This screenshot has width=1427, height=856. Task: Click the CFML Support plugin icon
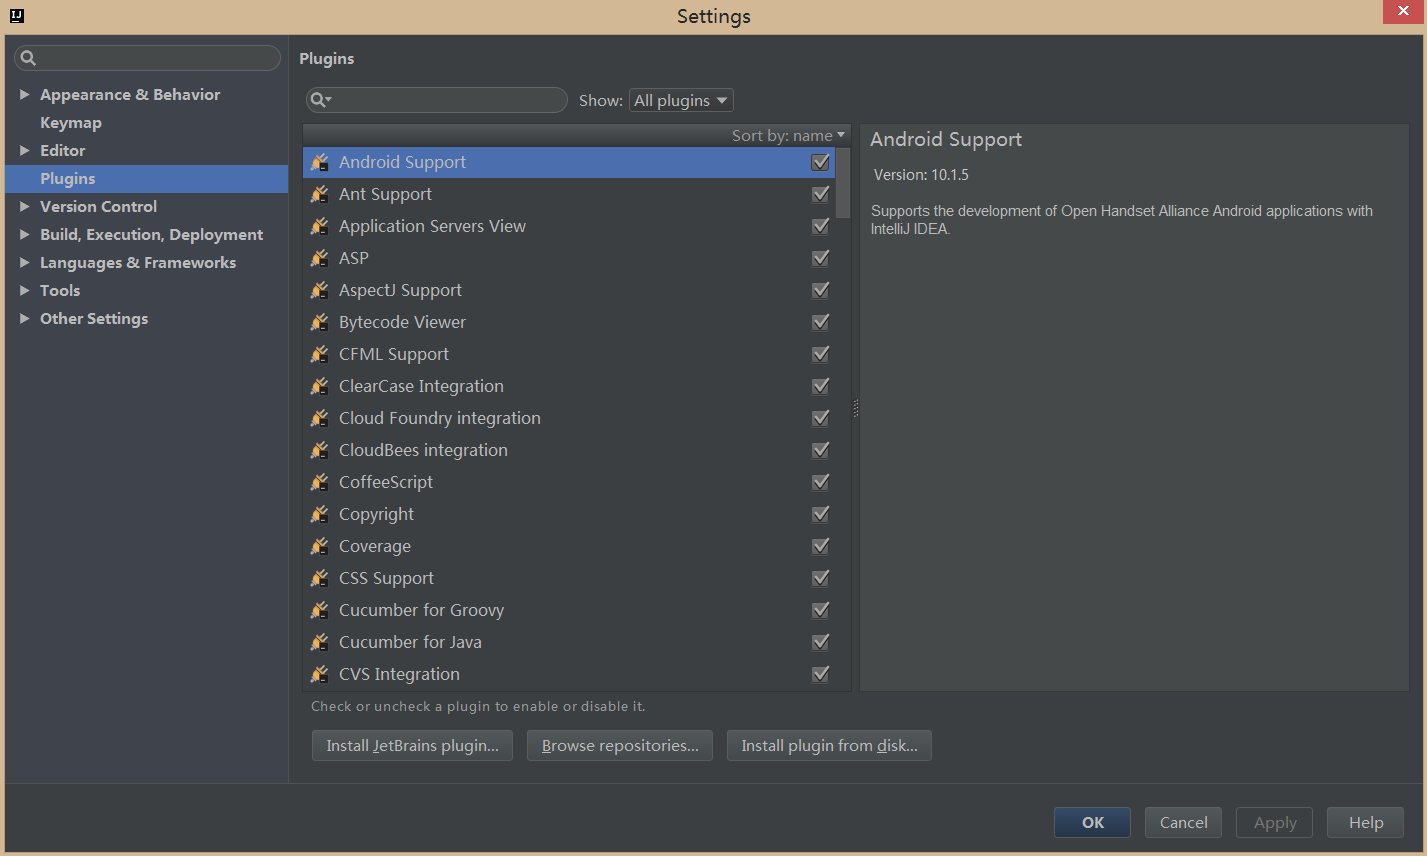(320, 354)
